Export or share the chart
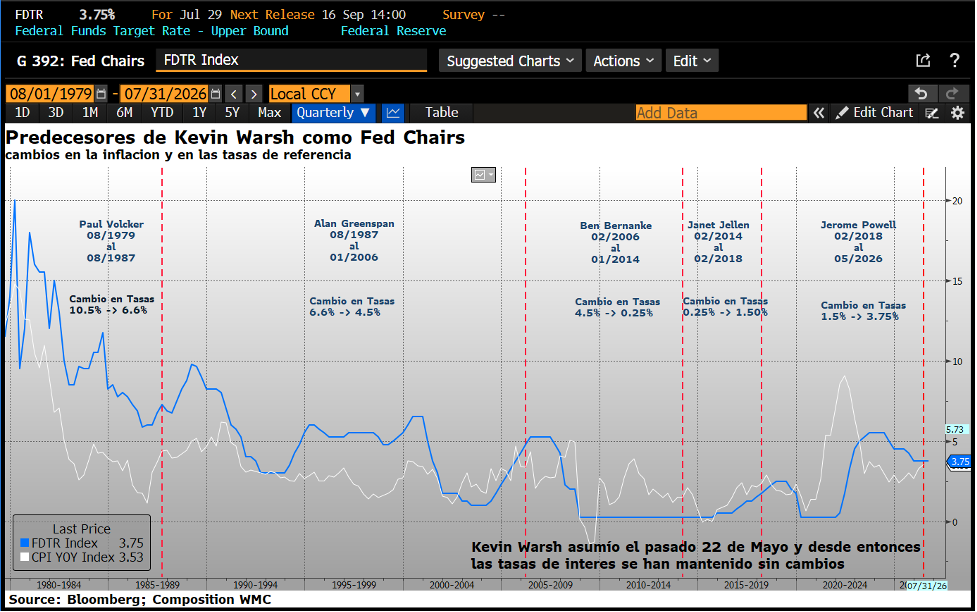977x612 pixels. [x=923, y=60]
